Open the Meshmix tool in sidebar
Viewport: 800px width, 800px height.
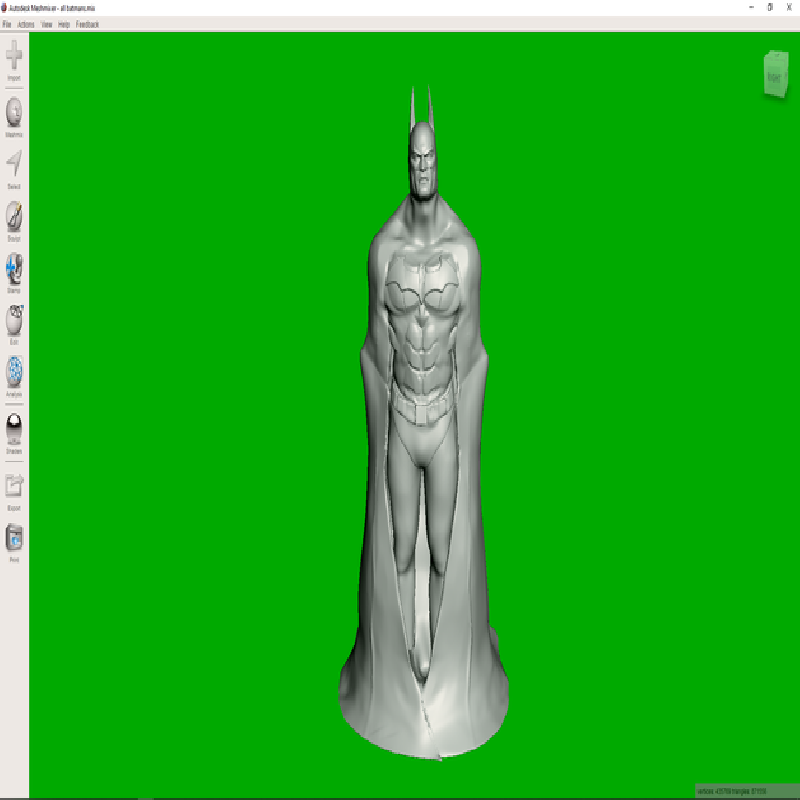pyautogui.click(x=14, y=112)
